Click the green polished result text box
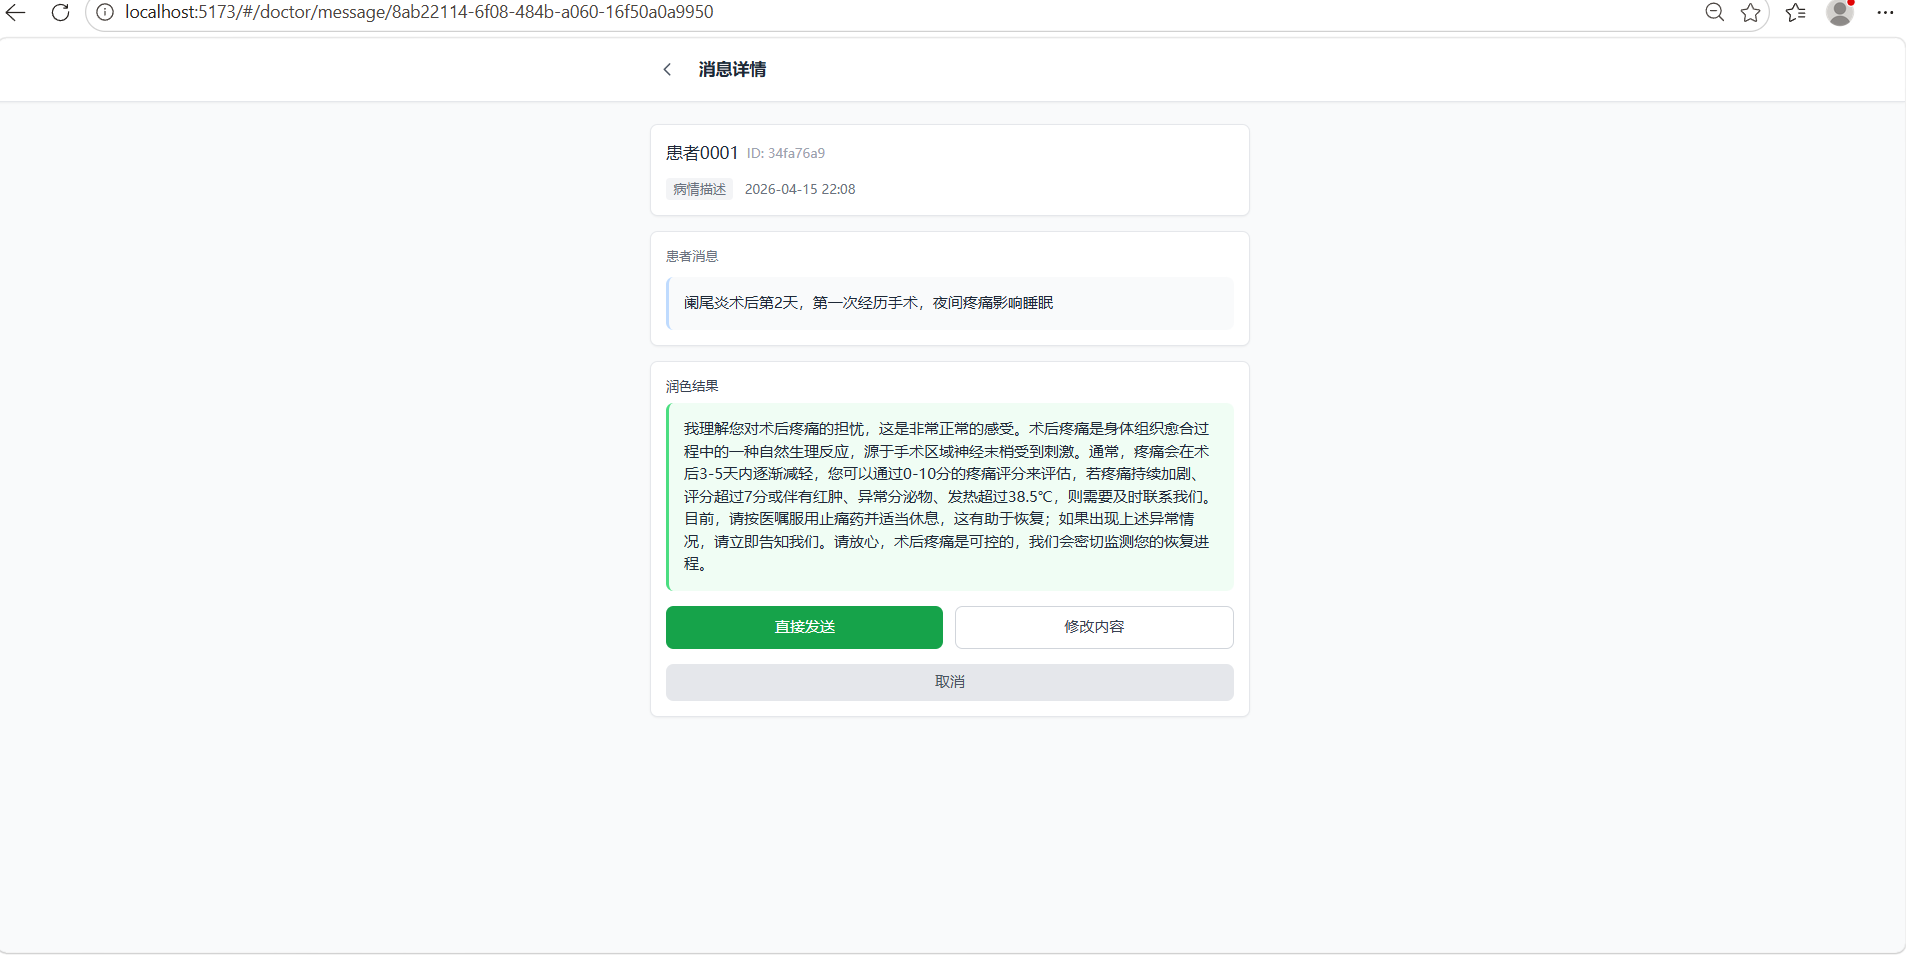This screenshot has height=955, width=1908. [x=948, y=496]
